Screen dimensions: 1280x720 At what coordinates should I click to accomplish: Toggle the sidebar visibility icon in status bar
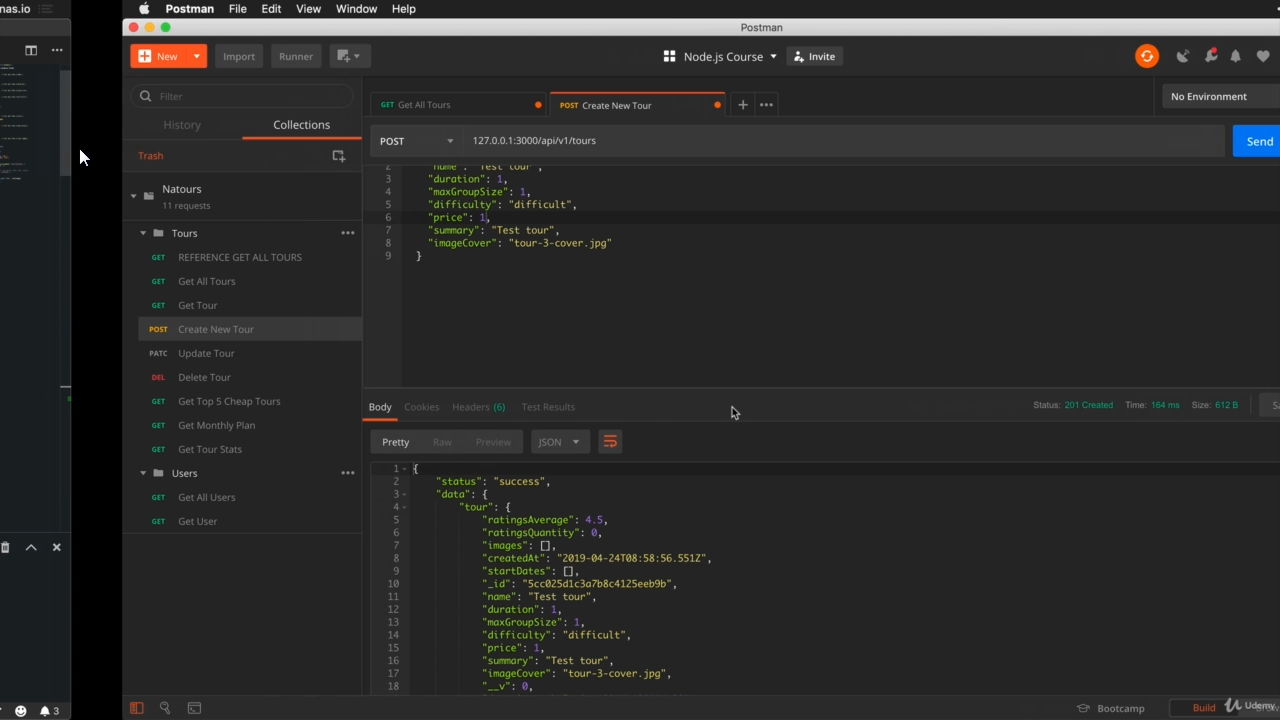pos(137,708)
